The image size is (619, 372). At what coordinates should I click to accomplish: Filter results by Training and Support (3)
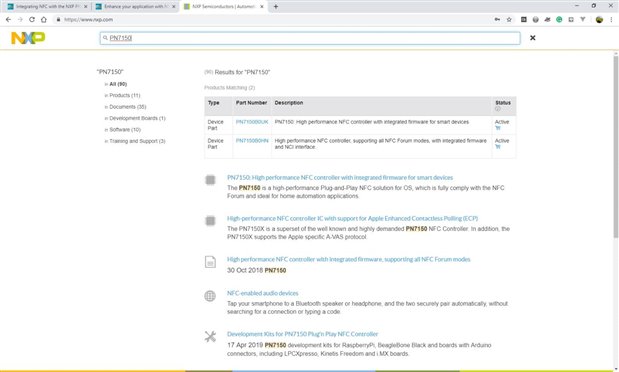(x=137, y=141)
